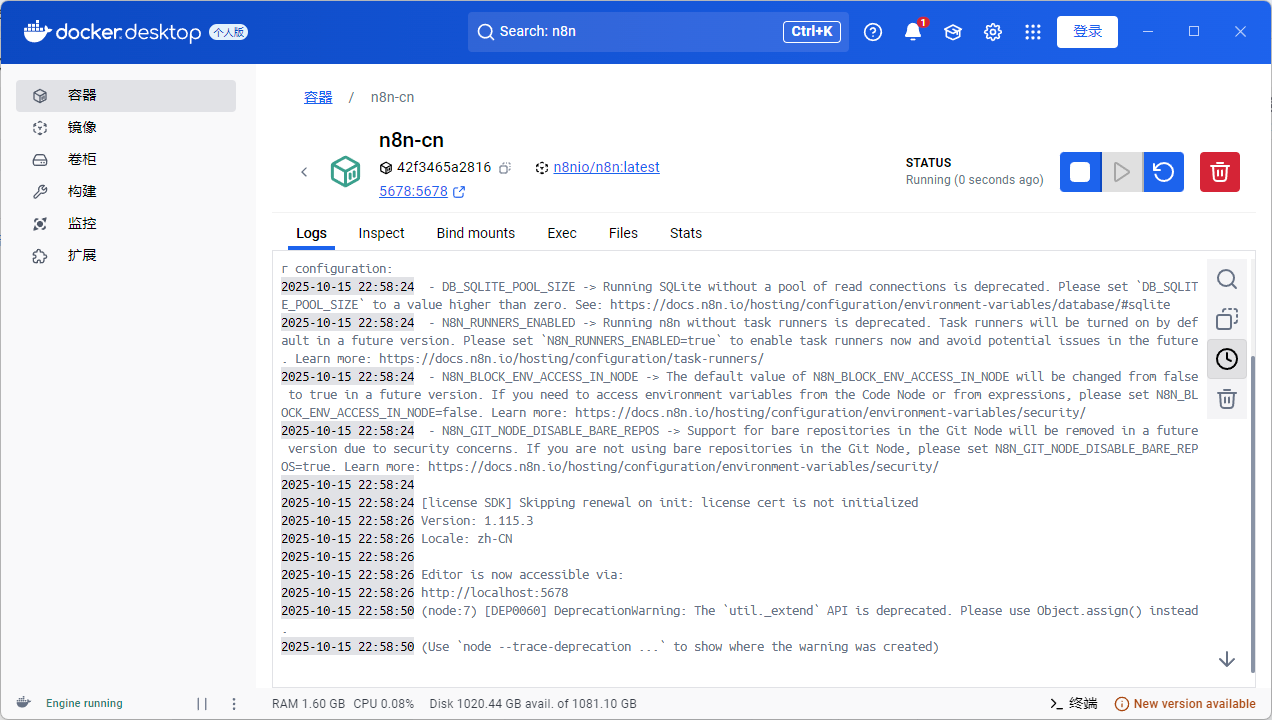Viewport: 1272px width, 720px height.
Task: Toggle log timestamps clock icon
Action: click(x=1227, y=359)
